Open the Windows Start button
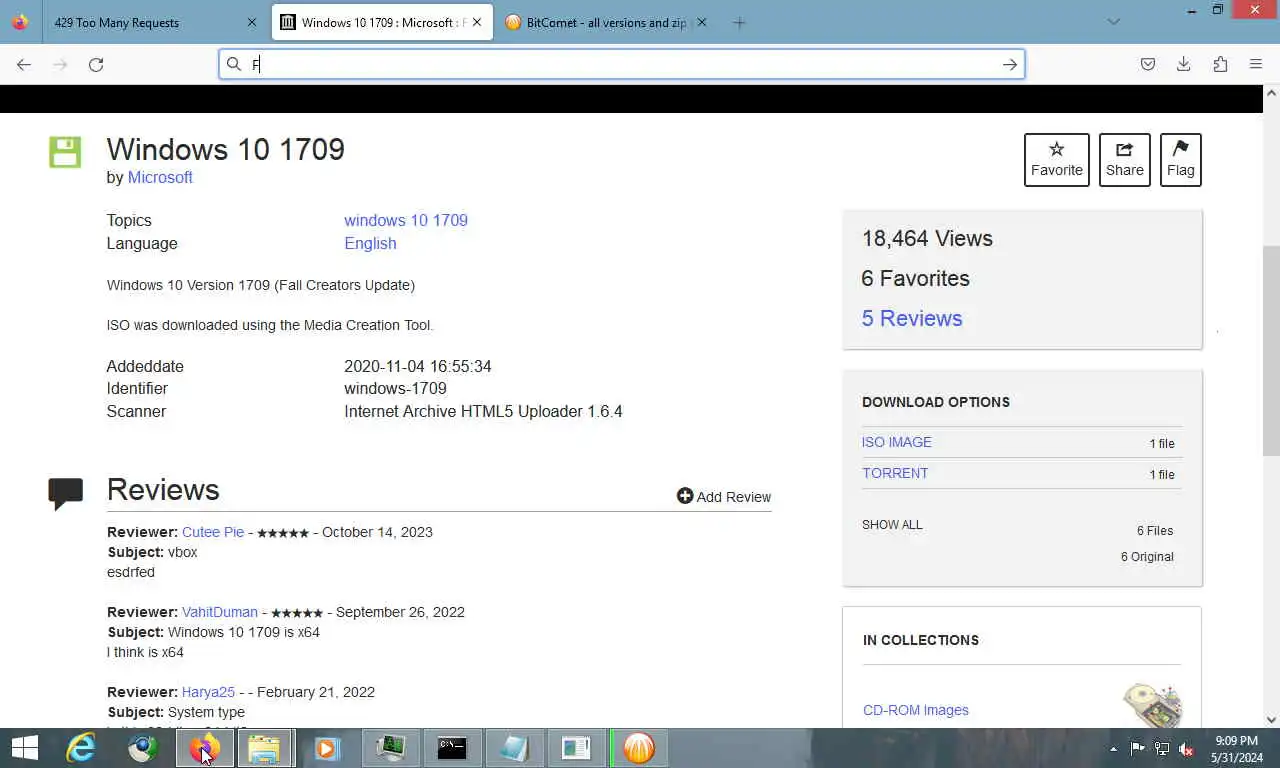1280x768 pixels. (x=25, y=748)
